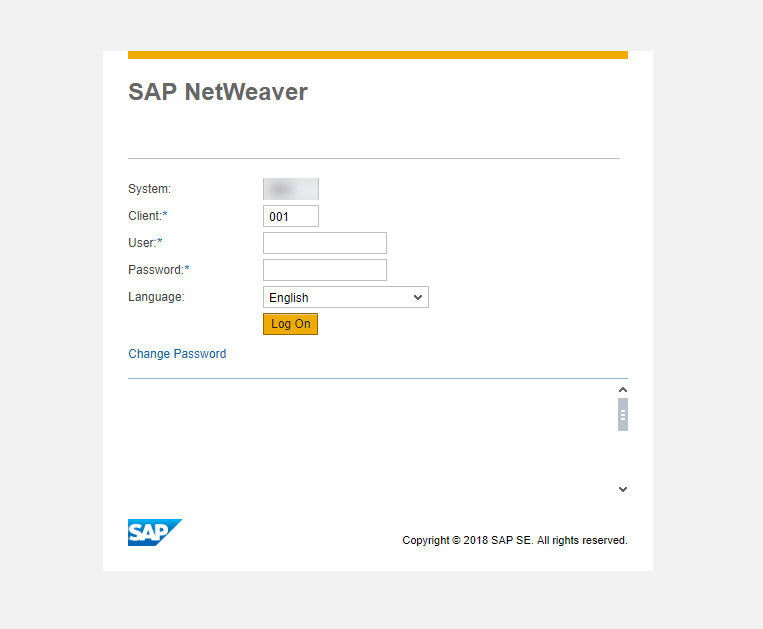Open the Change Password link

click(x=177, y=354)
